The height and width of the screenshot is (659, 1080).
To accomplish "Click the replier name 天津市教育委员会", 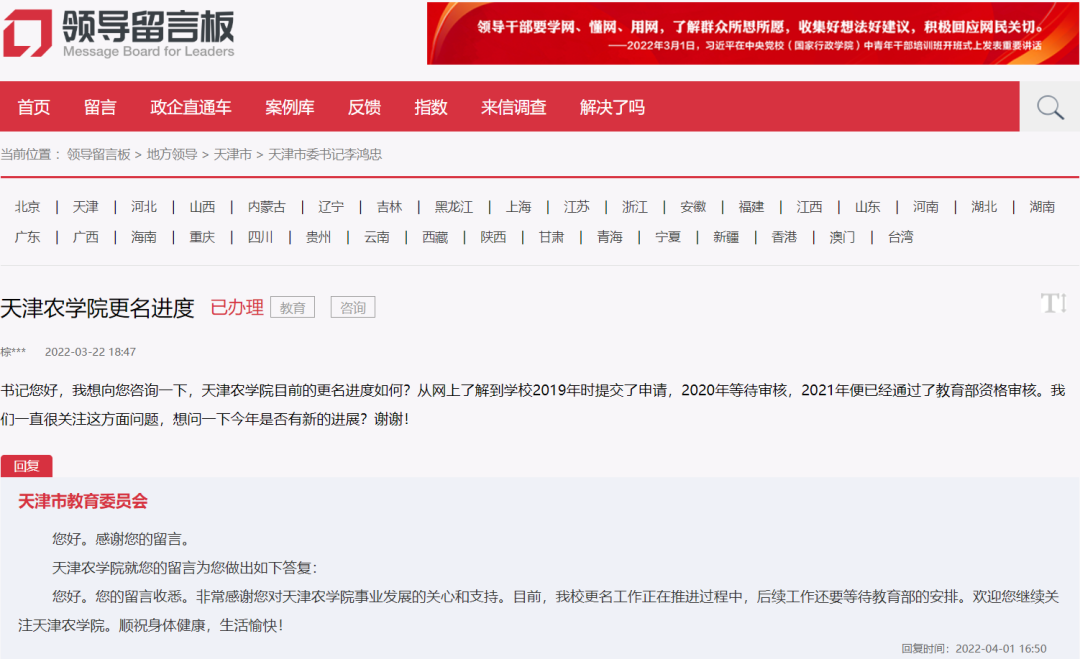I will pos(83,501).
